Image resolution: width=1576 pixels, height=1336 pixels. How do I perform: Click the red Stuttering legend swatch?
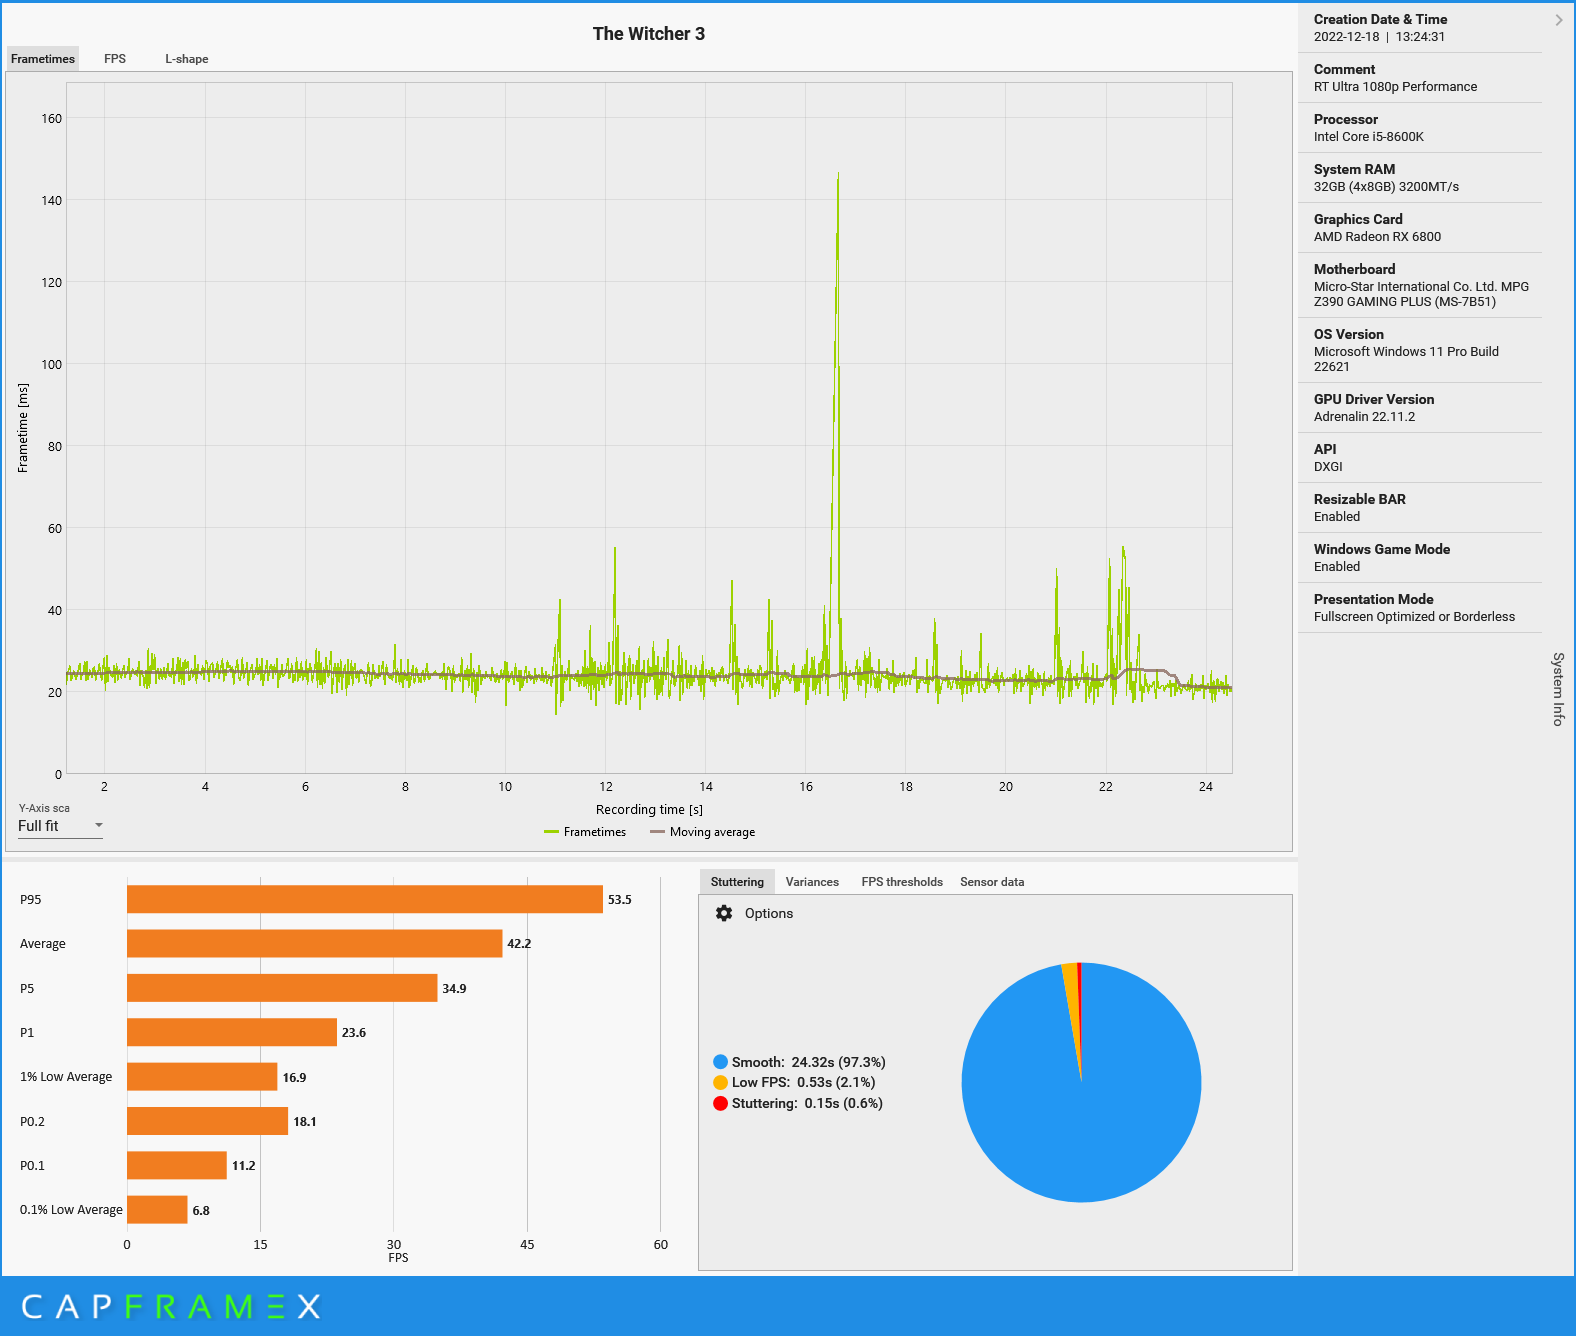[720, 1103]
